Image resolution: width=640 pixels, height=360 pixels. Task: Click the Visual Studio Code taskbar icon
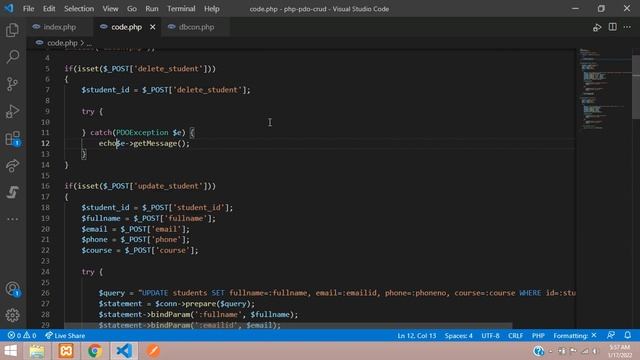click(124, 351)
